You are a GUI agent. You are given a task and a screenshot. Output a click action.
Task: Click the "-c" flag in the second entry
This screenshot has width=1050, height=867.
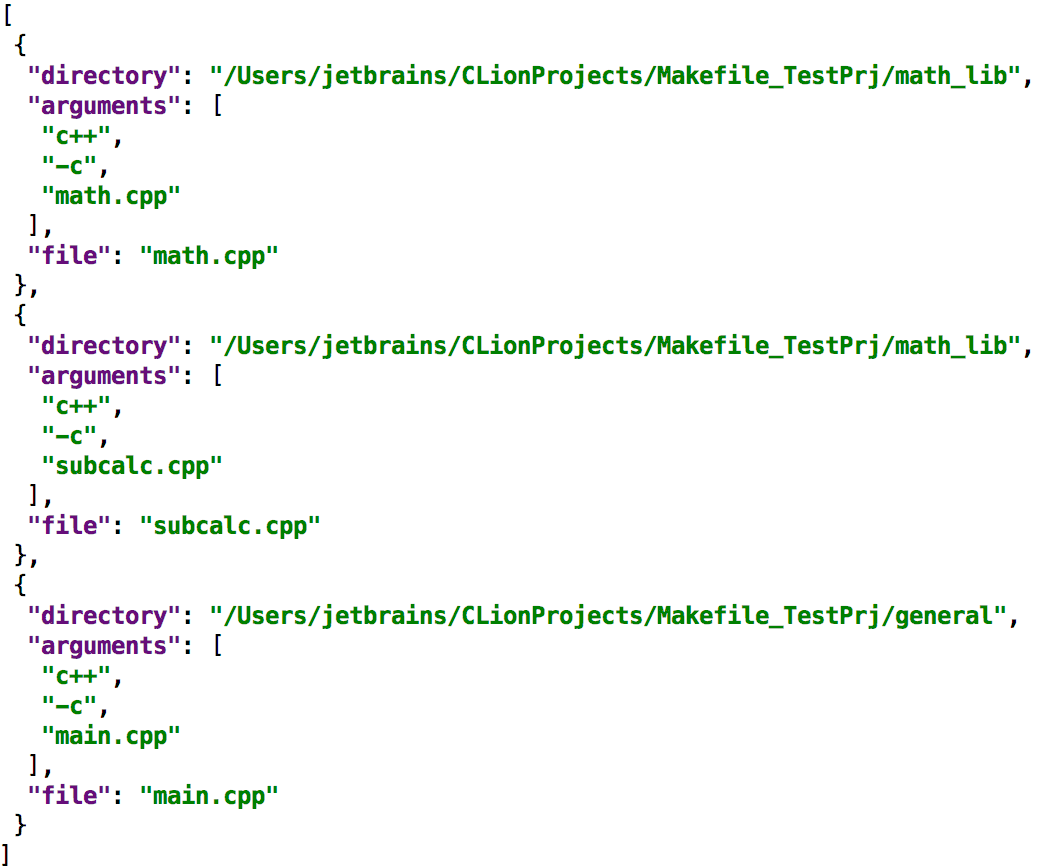(x=69, y=436)
